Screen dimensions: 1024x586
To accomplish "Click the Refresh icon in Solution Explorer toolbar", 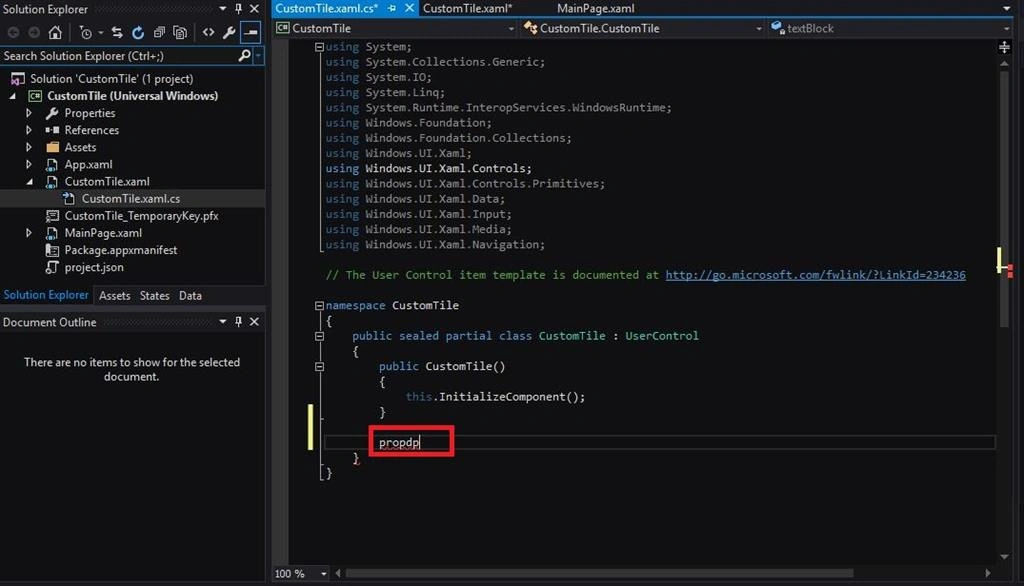I will click(x=138, y=32).
